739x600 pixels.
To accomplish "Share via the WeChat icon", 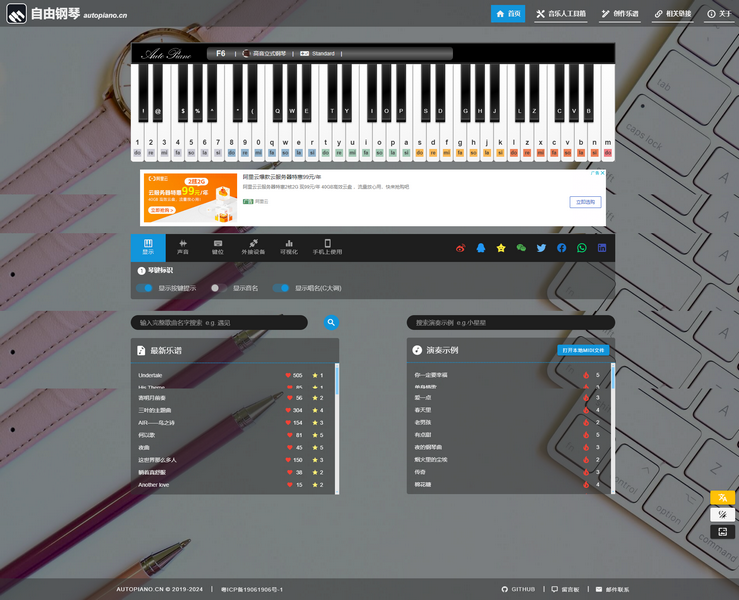I will coord(521,248).
